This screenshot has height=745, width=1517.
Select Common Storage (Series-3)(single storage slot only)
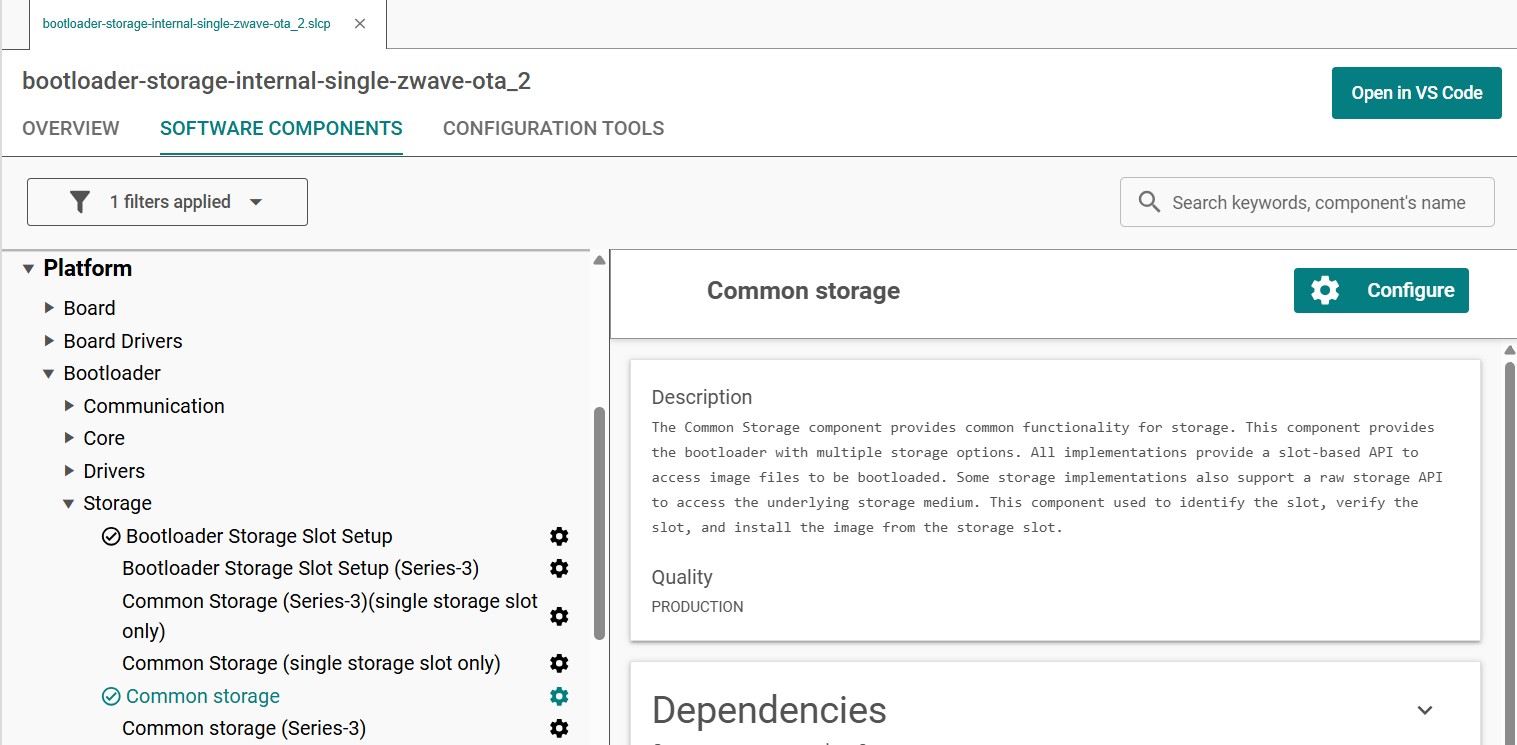tap(330, 616)
